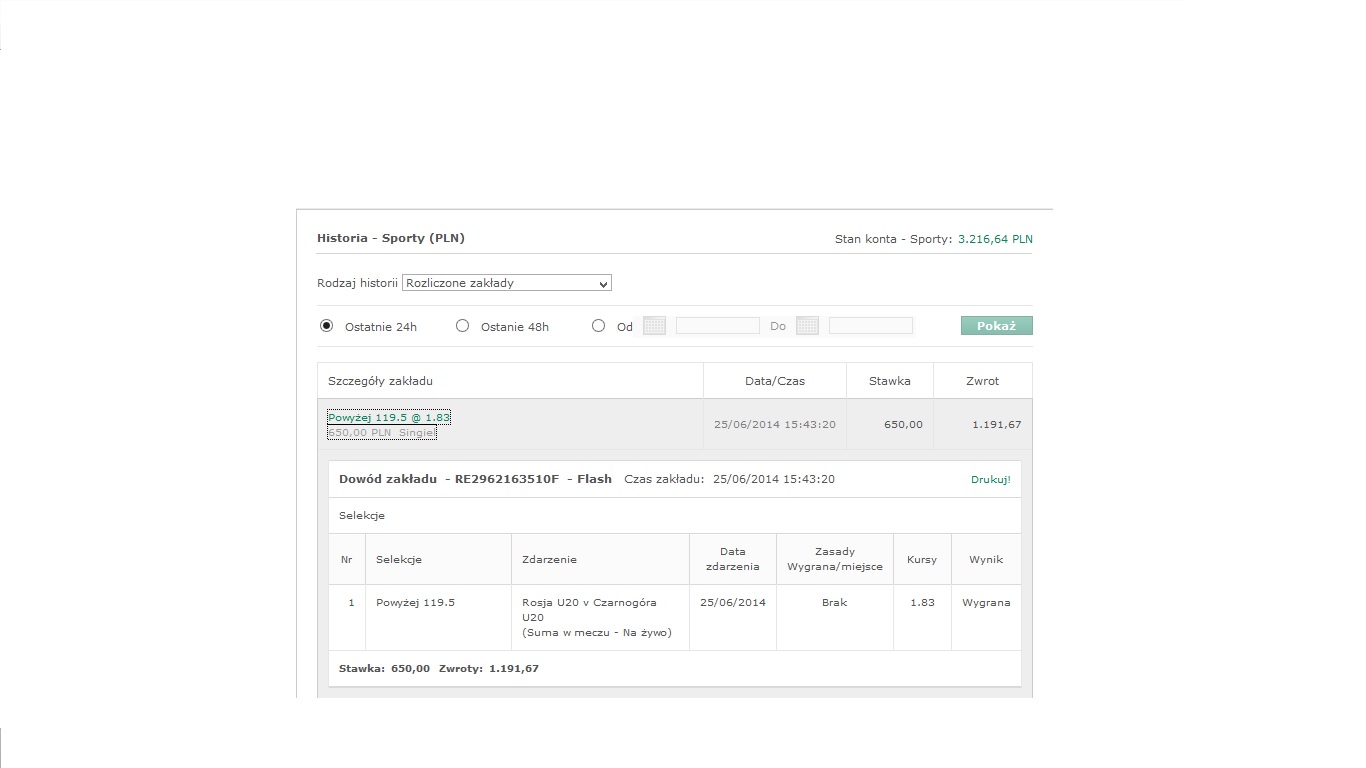
Task: Click the 3.216,64 PLN account balance
Action: [995, 239]
